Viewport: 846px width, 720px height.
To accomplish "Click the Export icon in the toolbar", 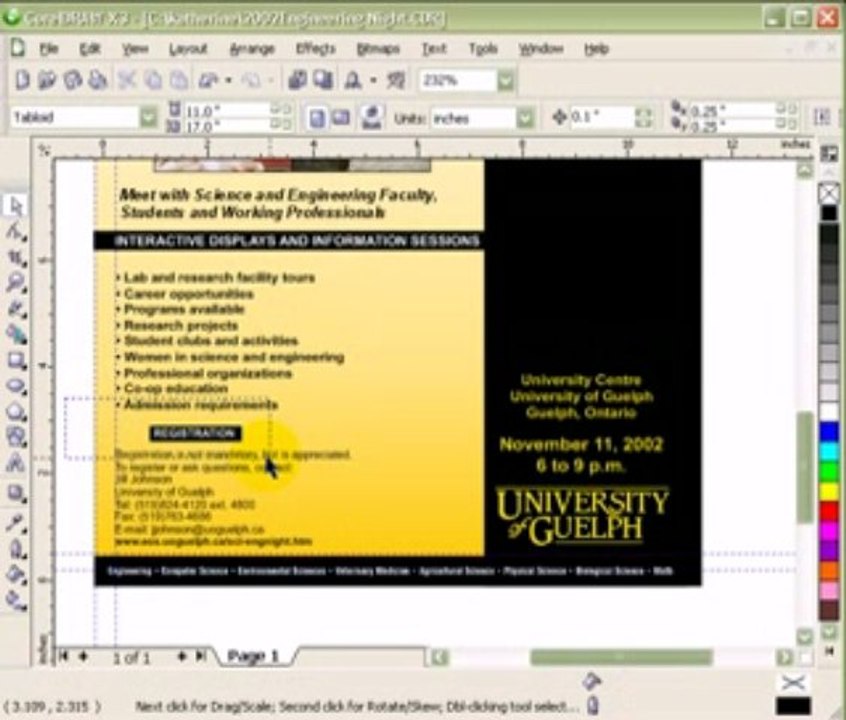I will [x=324, y=80].
